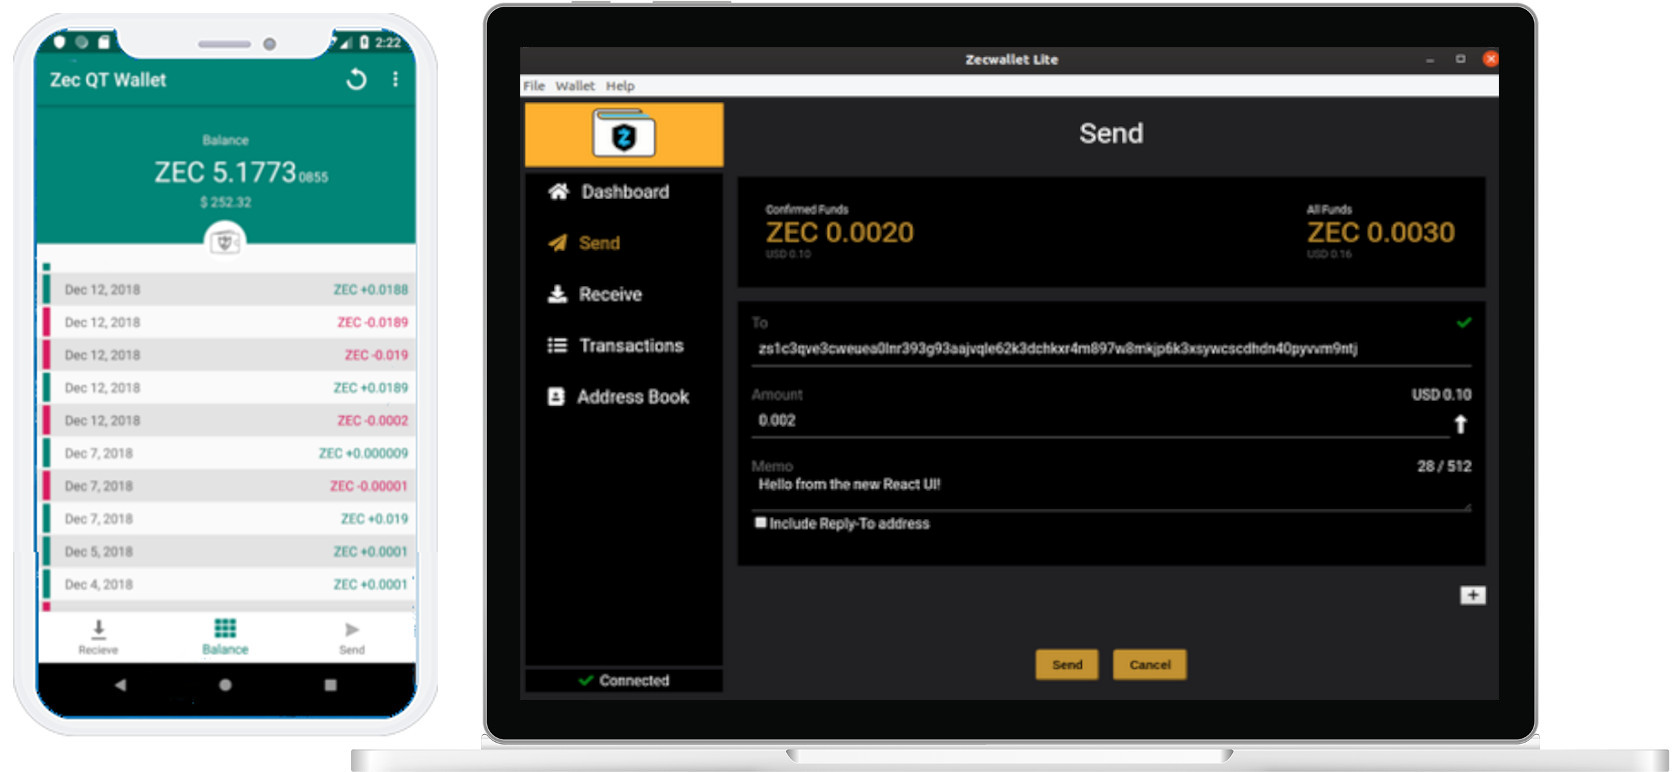Screen dimensions: 1676x772
Task: Tap the ZEC -0.00001 transaction row
Action: 228,486
